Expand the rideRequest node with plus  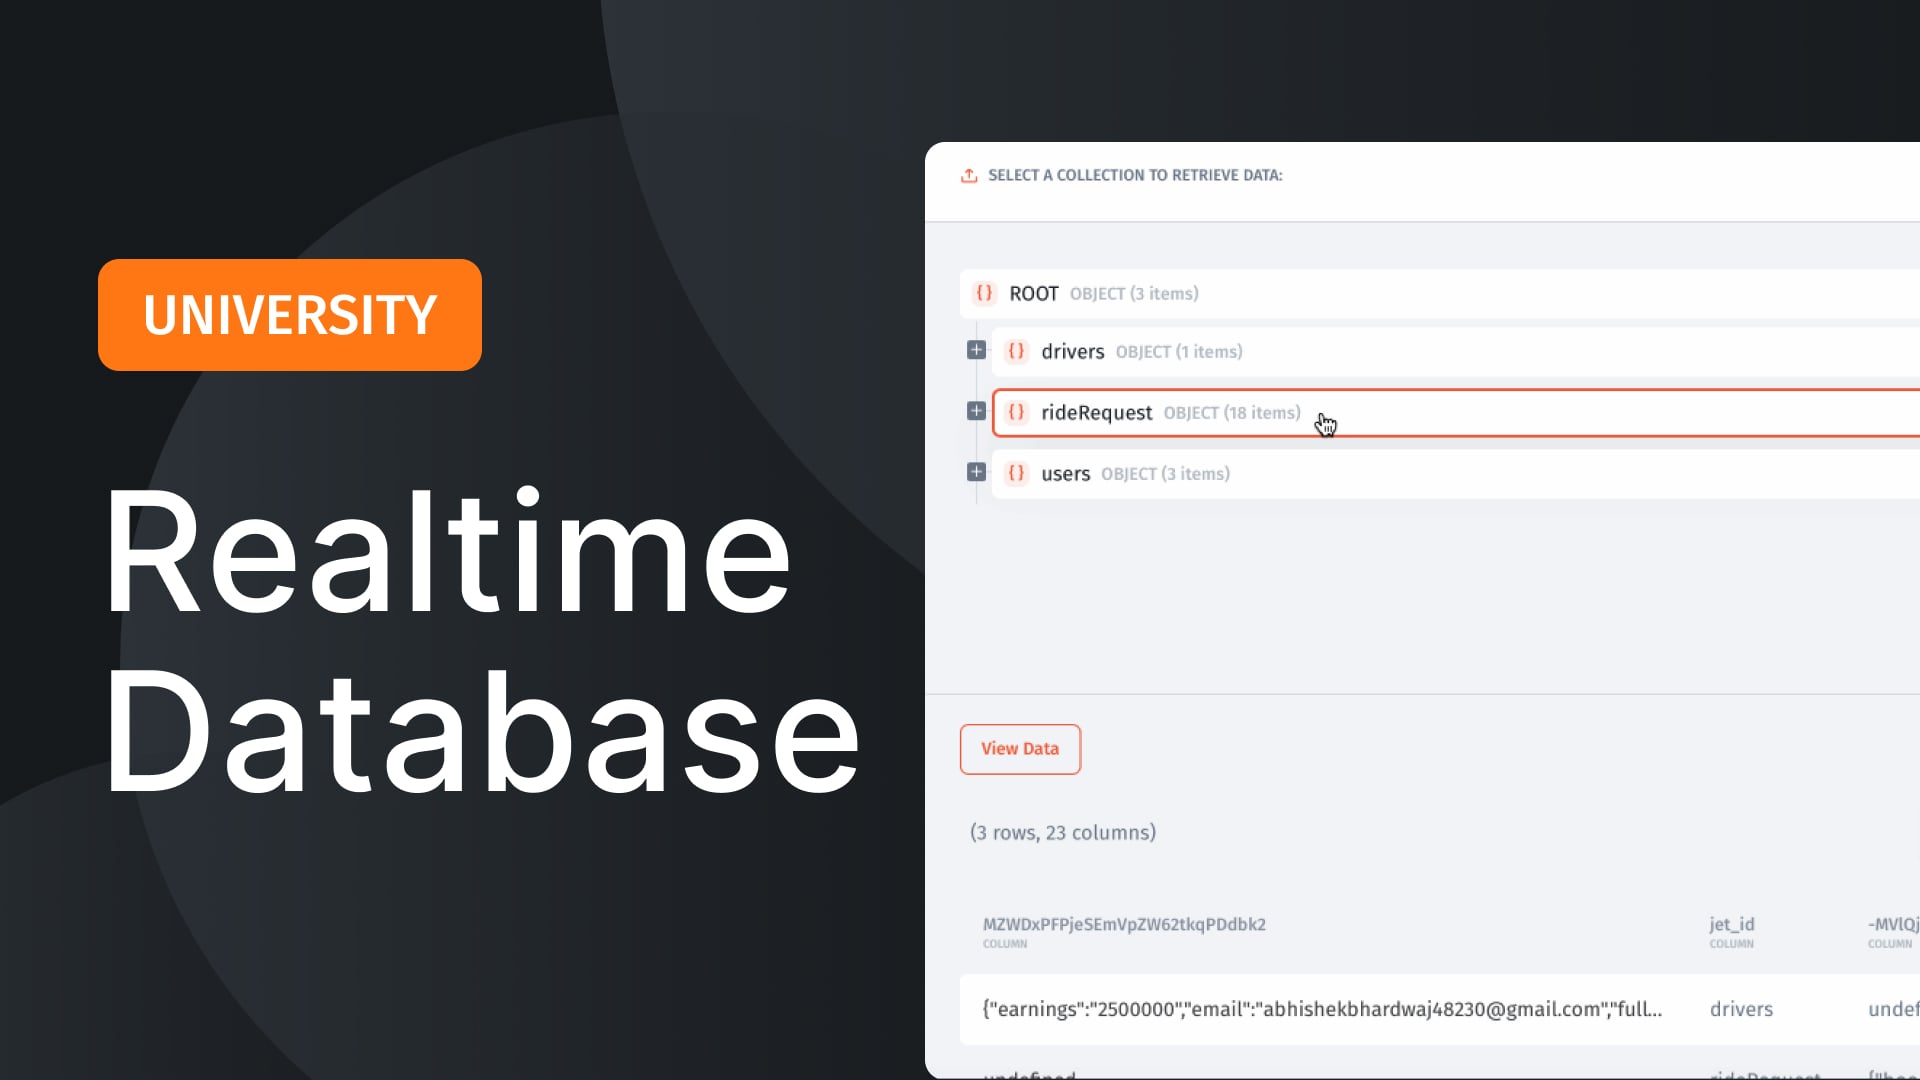click(x=976, y=411)
